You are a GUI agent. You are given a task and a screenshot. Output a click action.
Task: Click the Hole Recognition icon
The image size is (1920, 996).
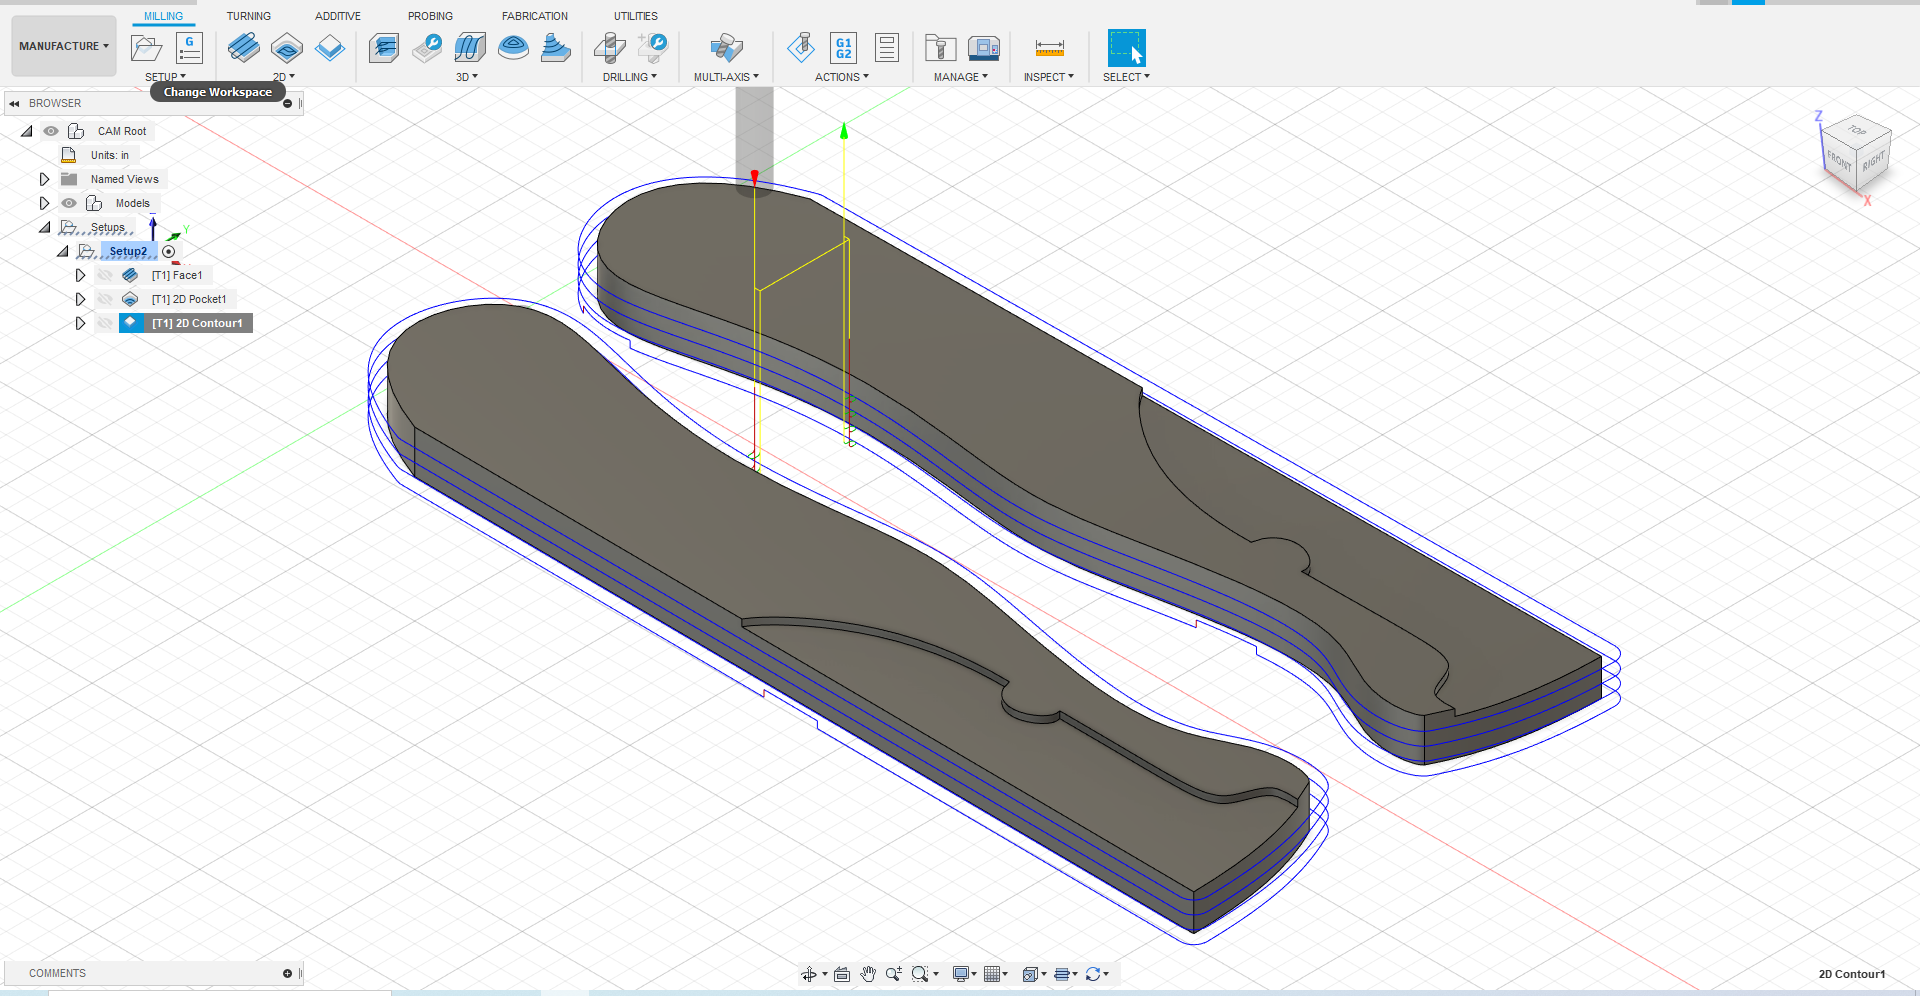[653, 47]
